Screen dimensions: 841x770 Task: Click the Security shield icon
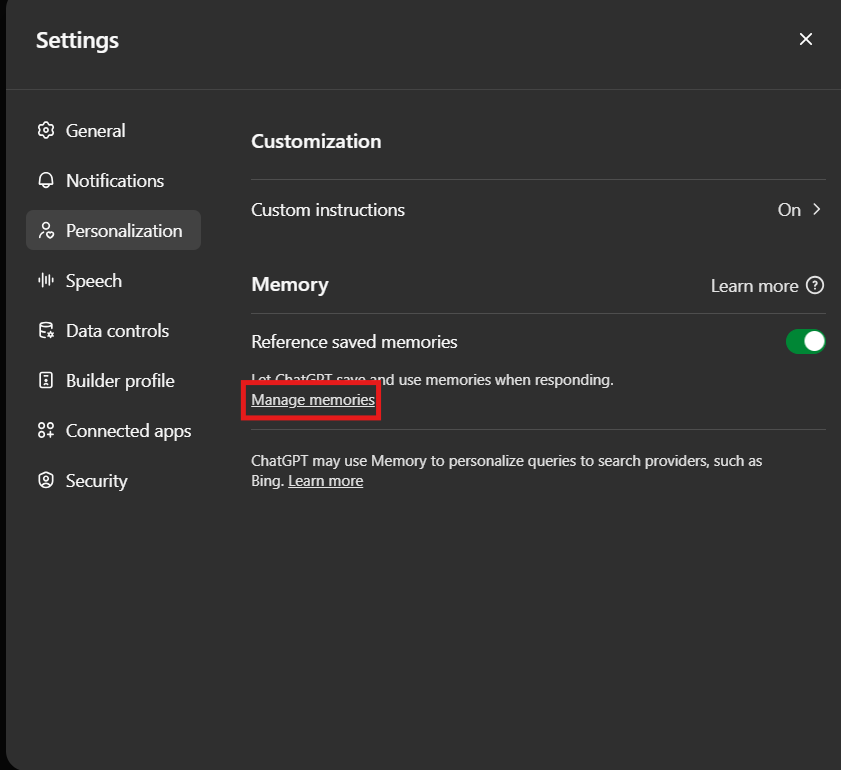click(45, 481)
